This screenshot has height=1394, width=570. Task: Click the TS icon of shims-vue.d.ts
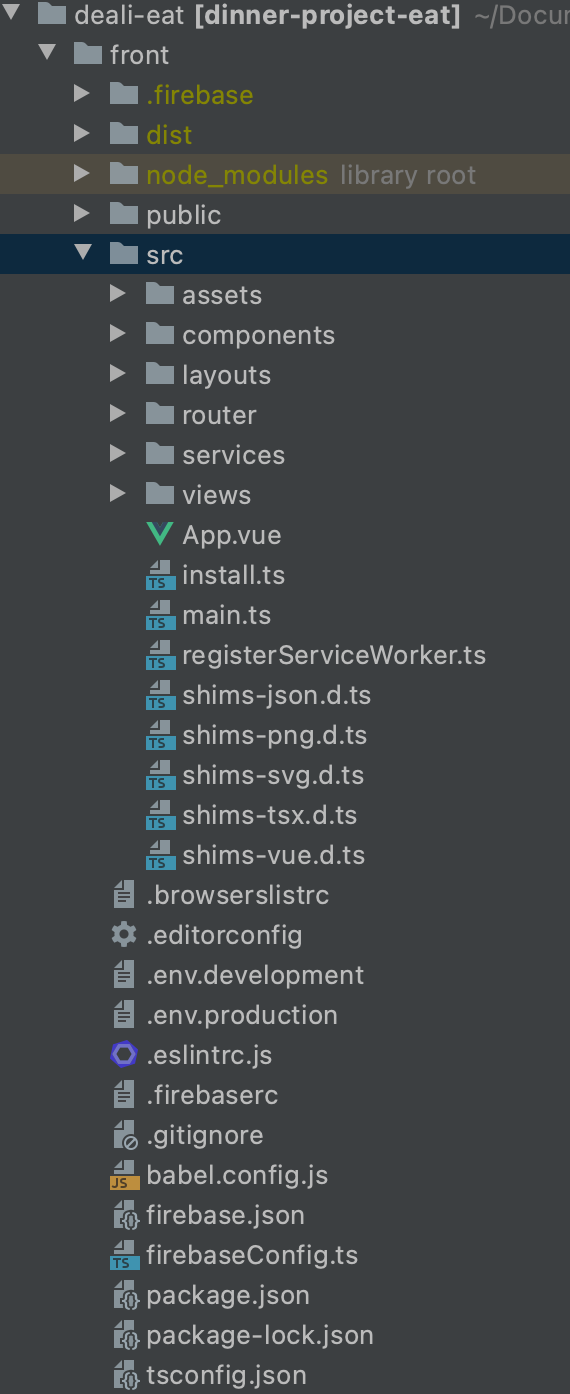click(159, 856)
